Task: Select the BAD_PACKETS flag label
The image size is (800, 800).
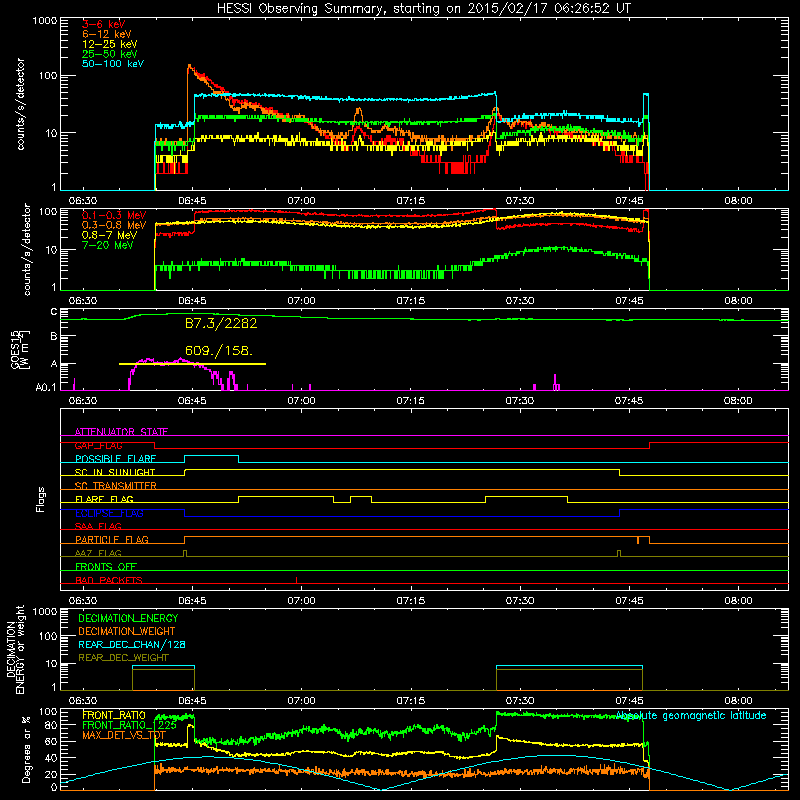Action: pos(109,580)
